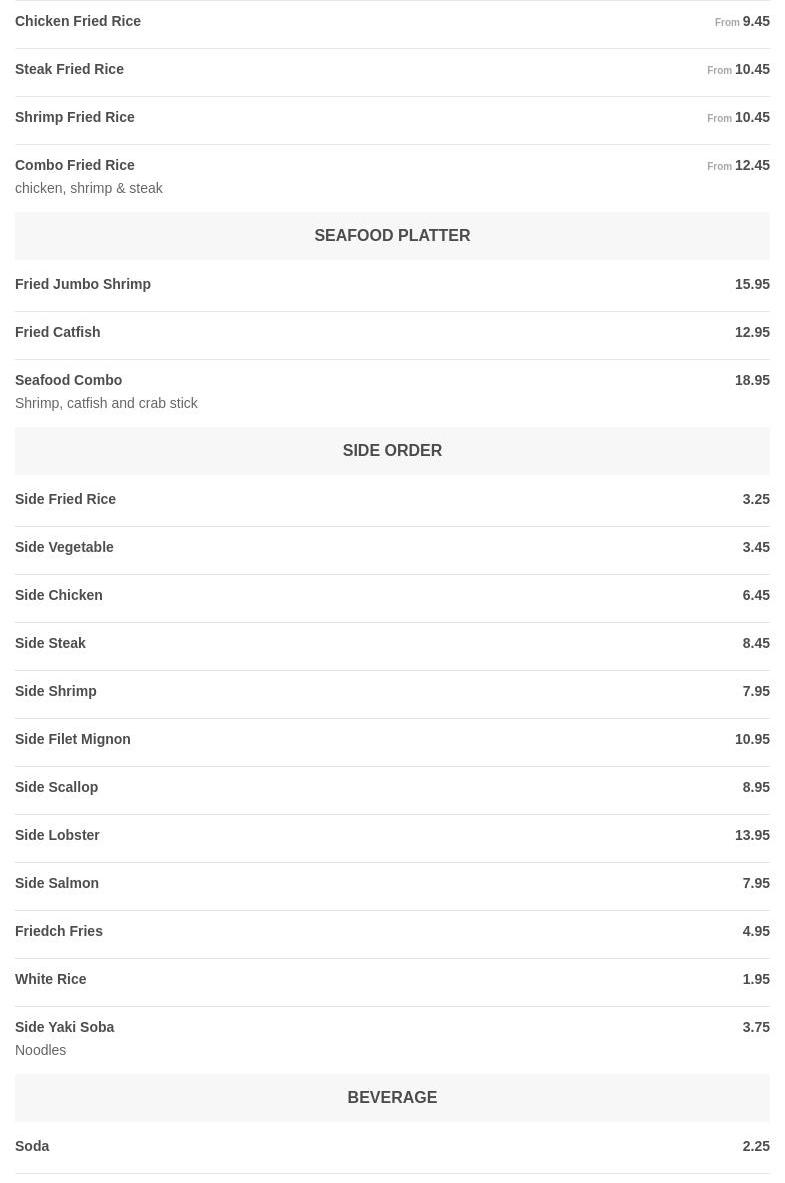
Task: Open Side Yaki Soba noodles item
Action: (x=65, y=1027)
